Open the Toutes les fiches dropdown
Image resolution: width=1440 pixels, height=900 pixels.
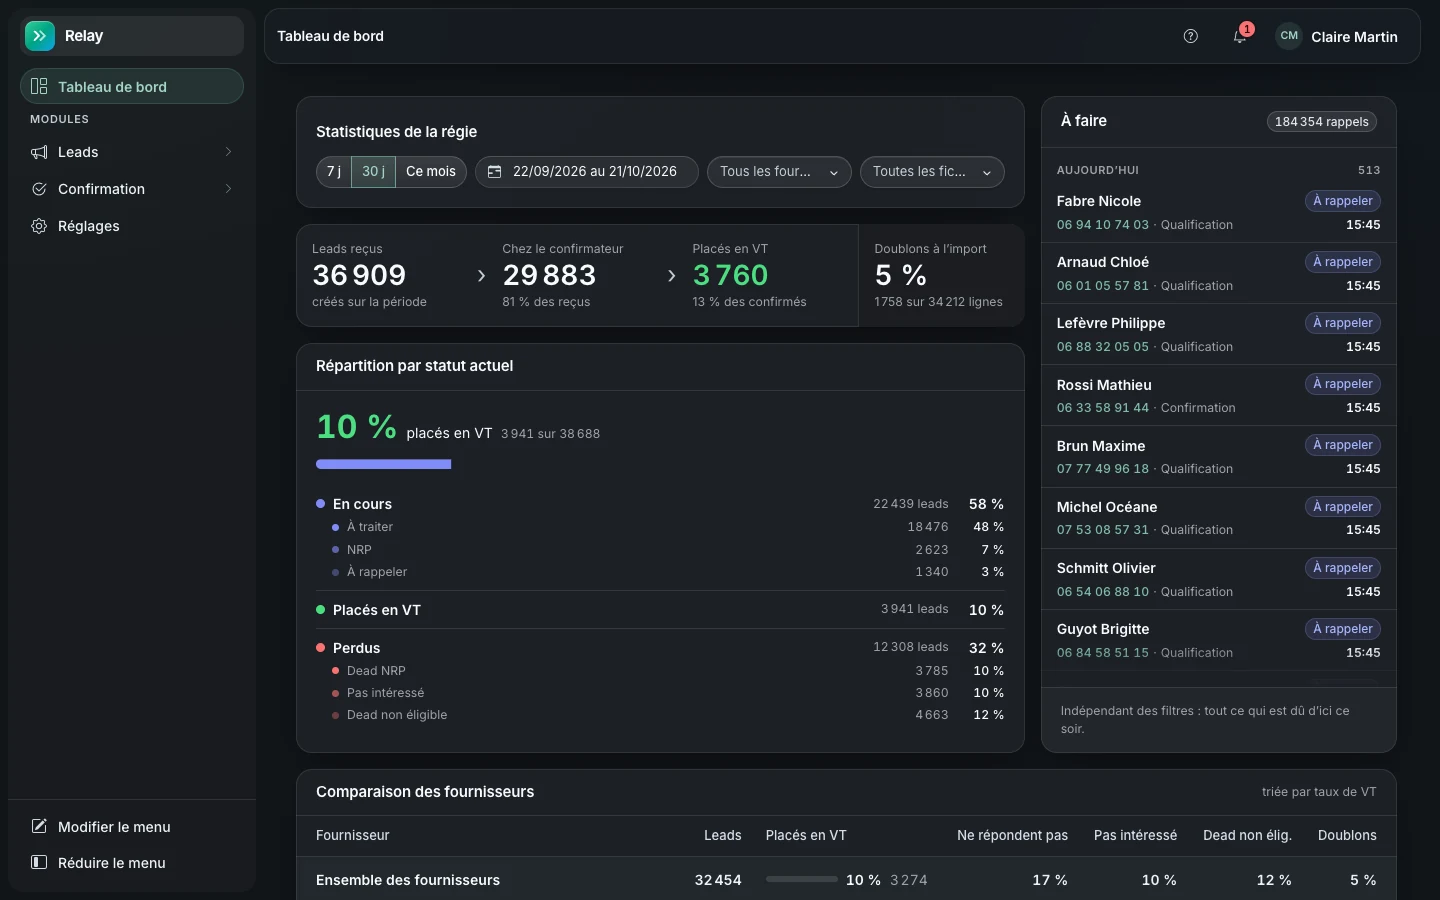point(932,172)
